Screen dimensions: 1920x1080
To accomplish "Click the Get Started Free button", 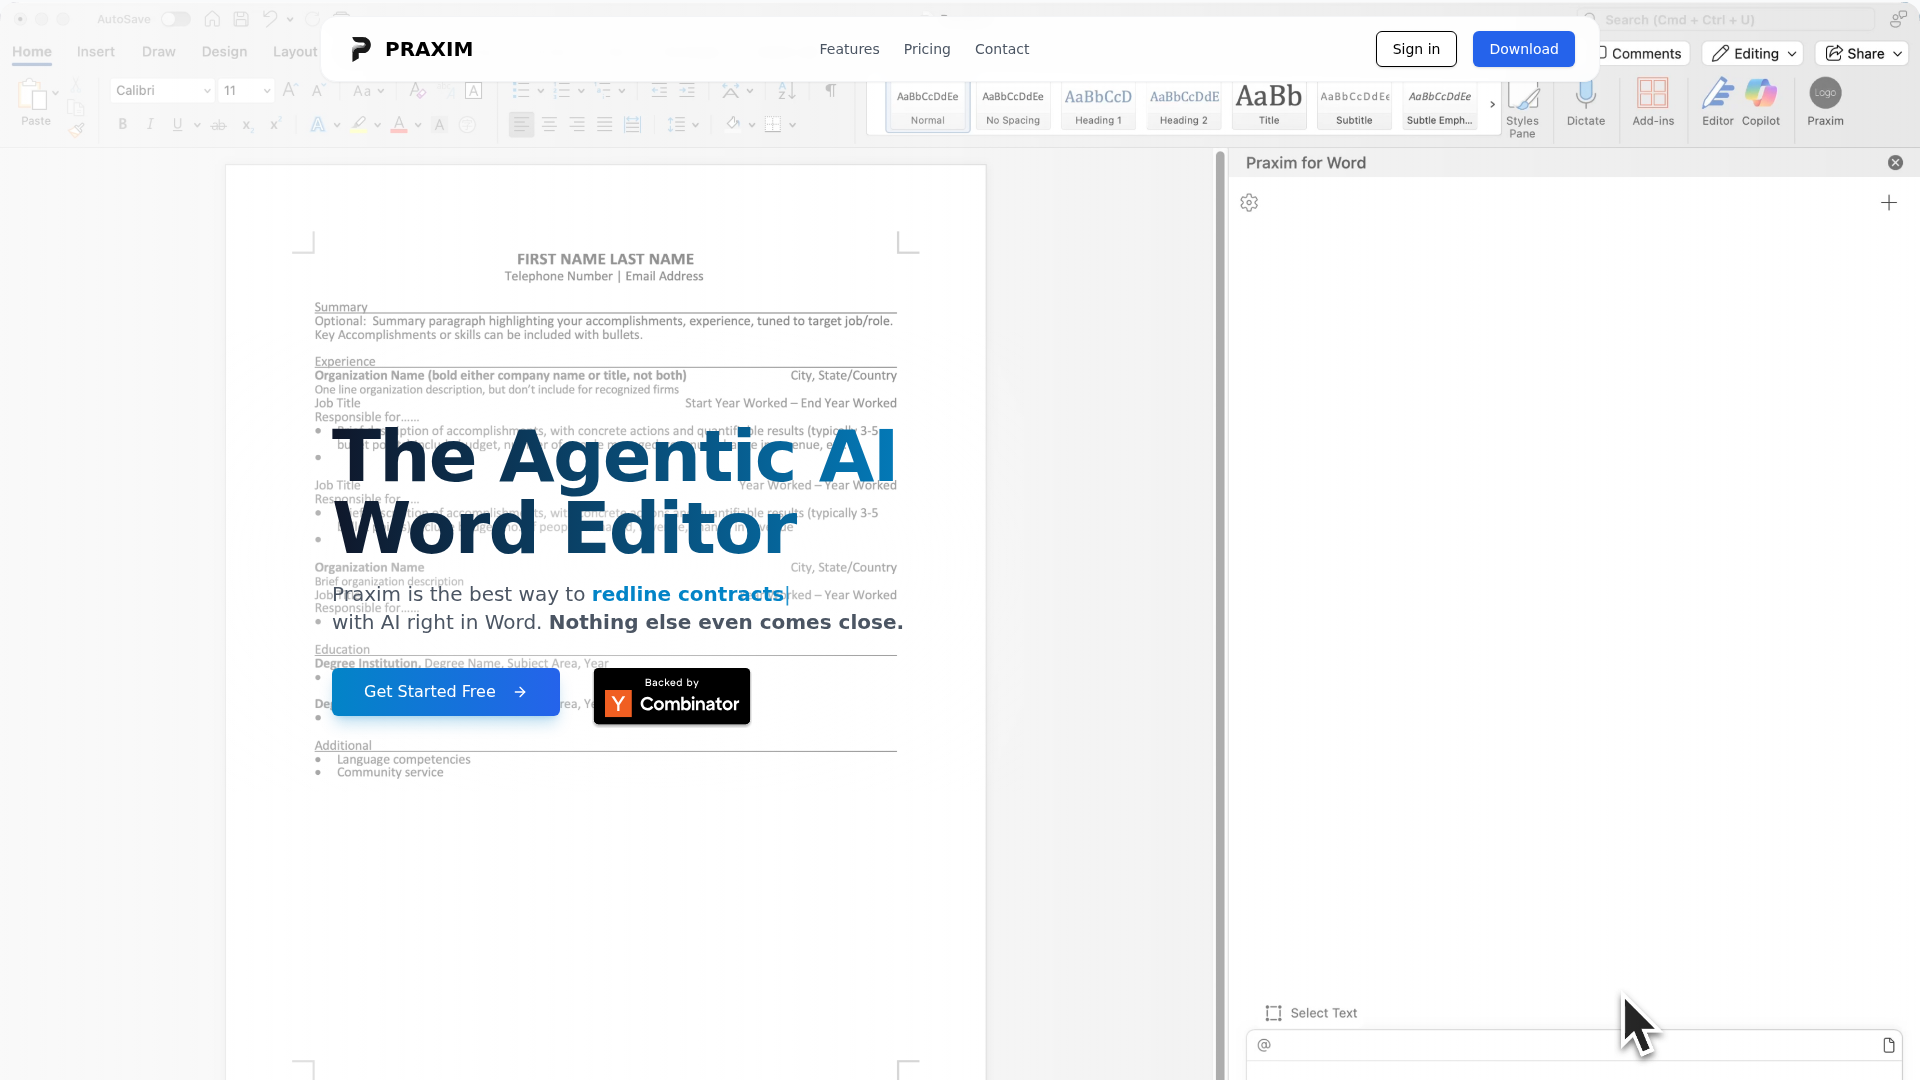I will tap(446, 692).
